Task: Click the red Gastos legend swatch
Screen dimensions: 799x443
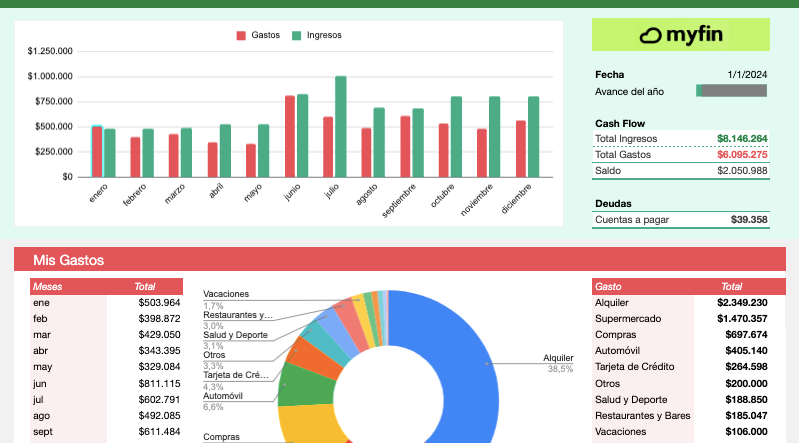Action: tap(241, 35)
